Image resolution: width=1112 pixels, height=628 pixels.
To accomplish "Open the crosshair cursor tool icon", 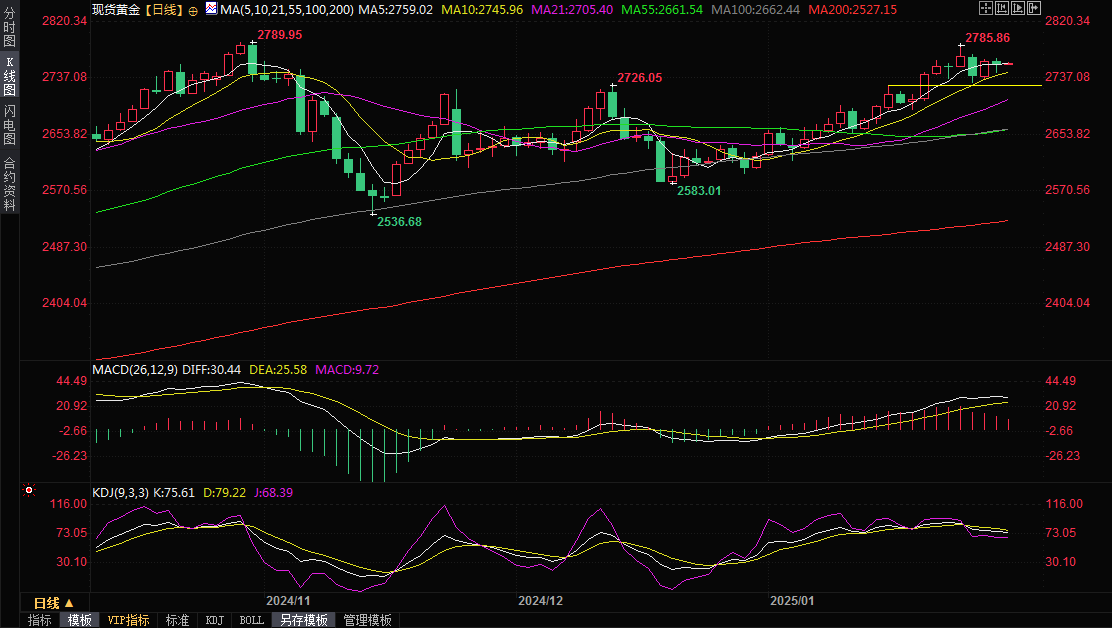I will (x=986, y=8).
